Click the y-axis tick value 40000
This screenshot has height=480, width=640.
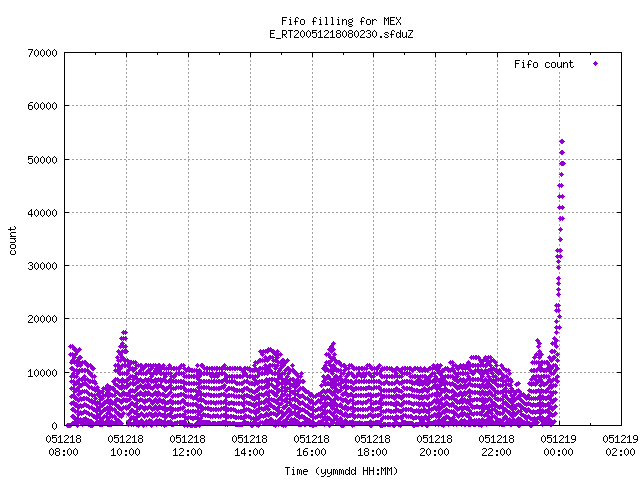click(42, 213)
